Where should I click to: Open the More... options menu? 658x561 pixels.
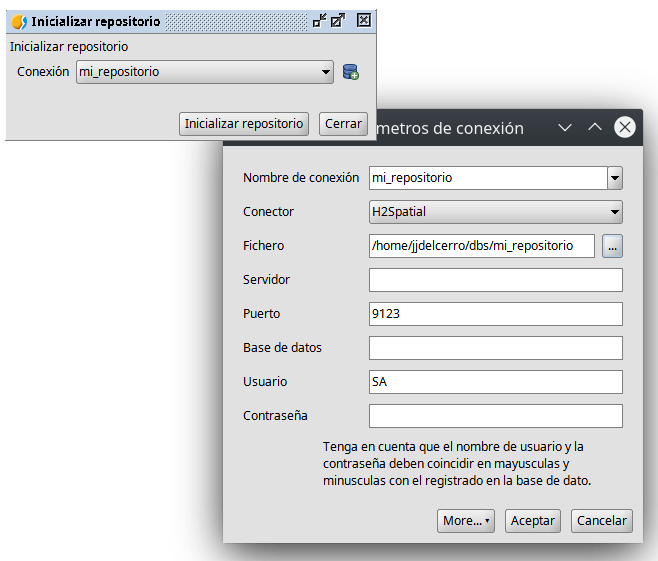(466, 520)
